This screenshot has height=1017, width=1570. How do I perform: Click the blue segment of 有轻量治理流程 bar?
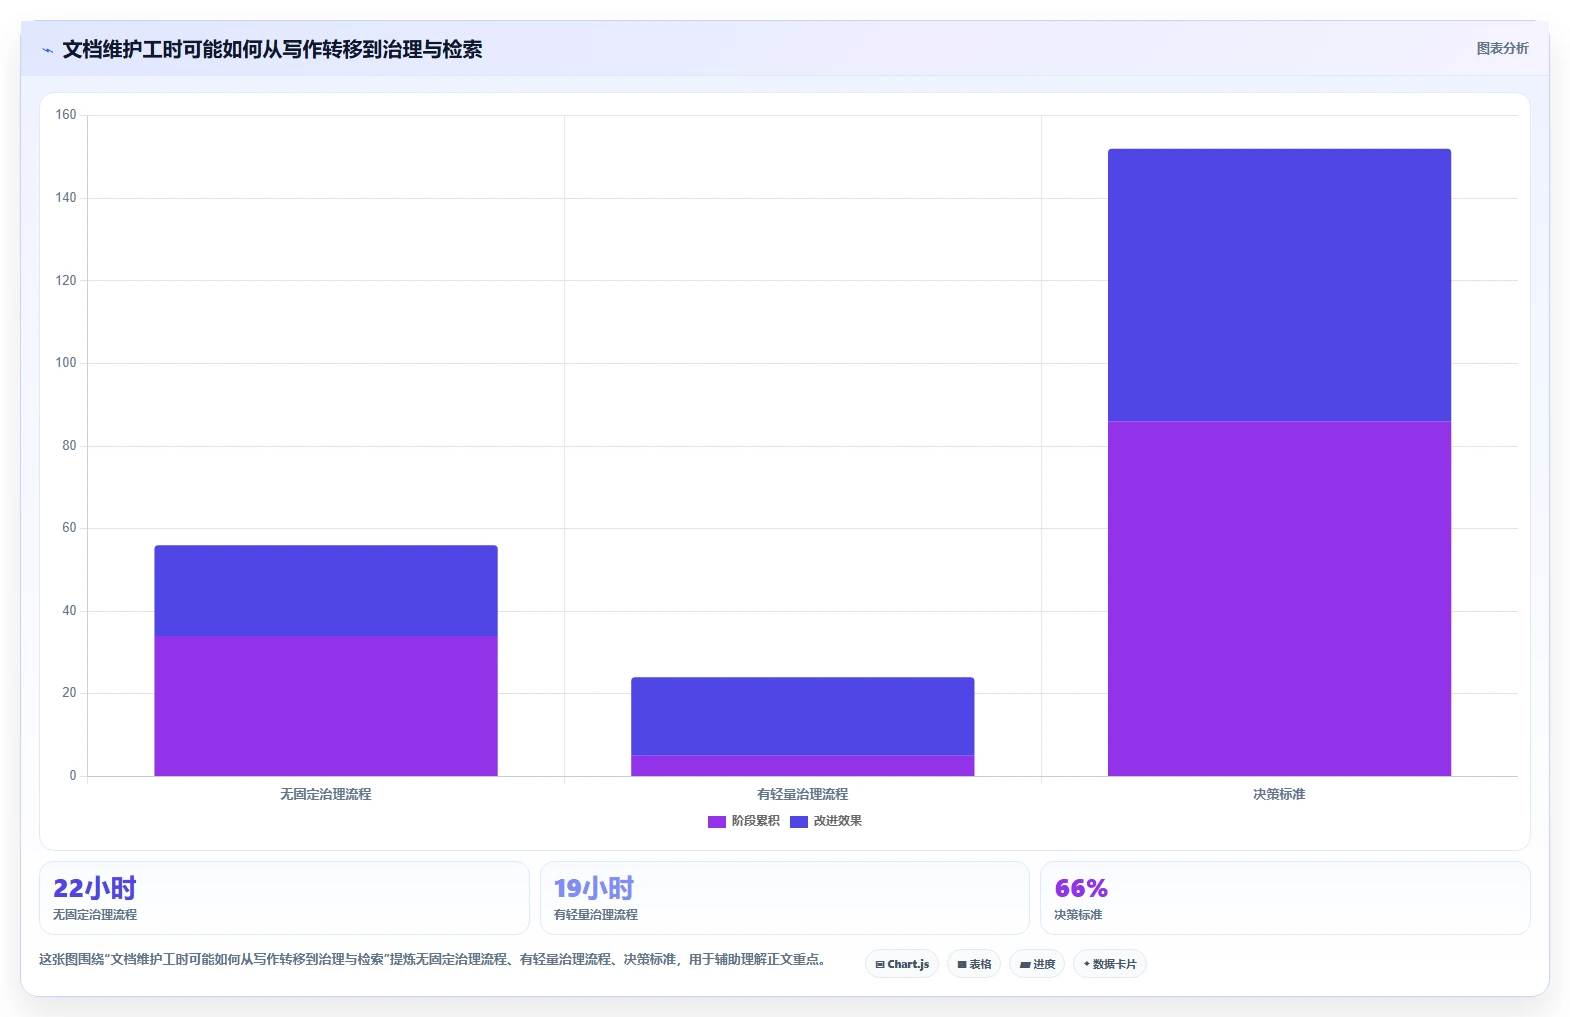coord(803,716)
